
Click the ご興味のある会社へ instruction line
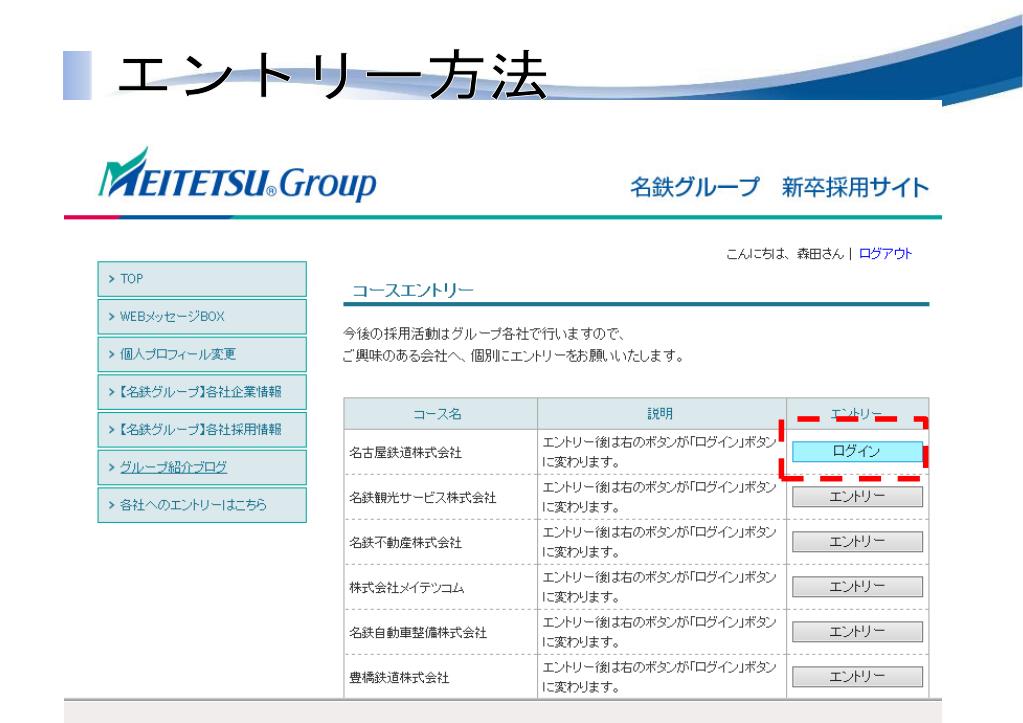pyautogui.click(x=513, y=356)
